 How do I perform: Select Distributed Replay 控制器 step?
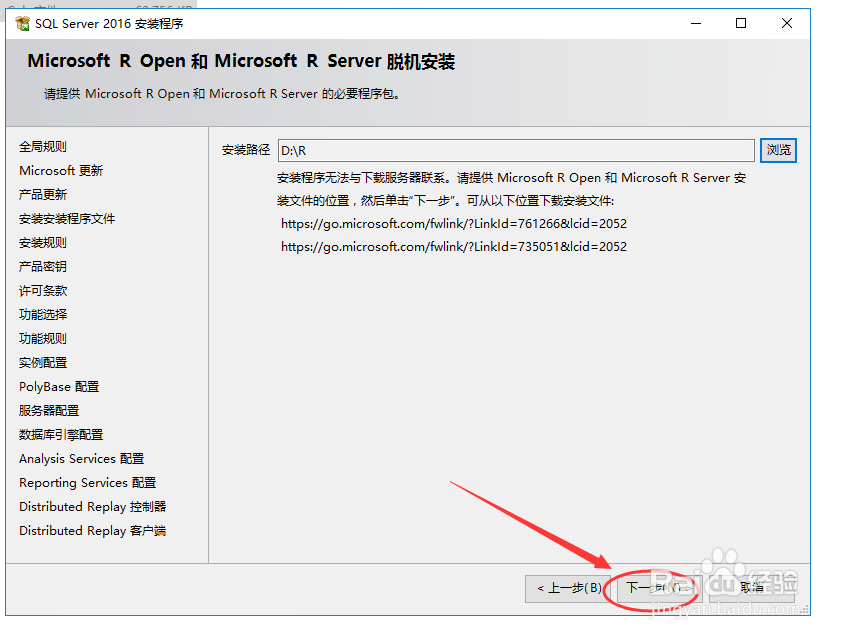tap(92, 507)
